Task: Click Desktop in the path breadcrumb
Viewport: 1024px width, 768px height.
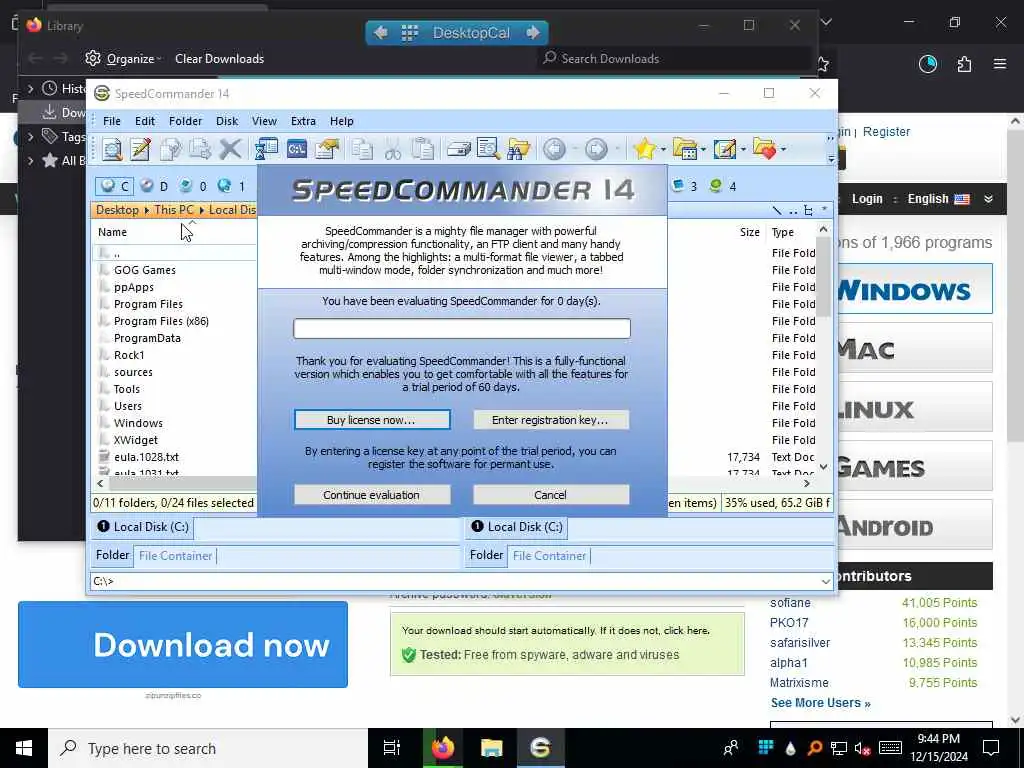Action: click(x=117, y=210)
